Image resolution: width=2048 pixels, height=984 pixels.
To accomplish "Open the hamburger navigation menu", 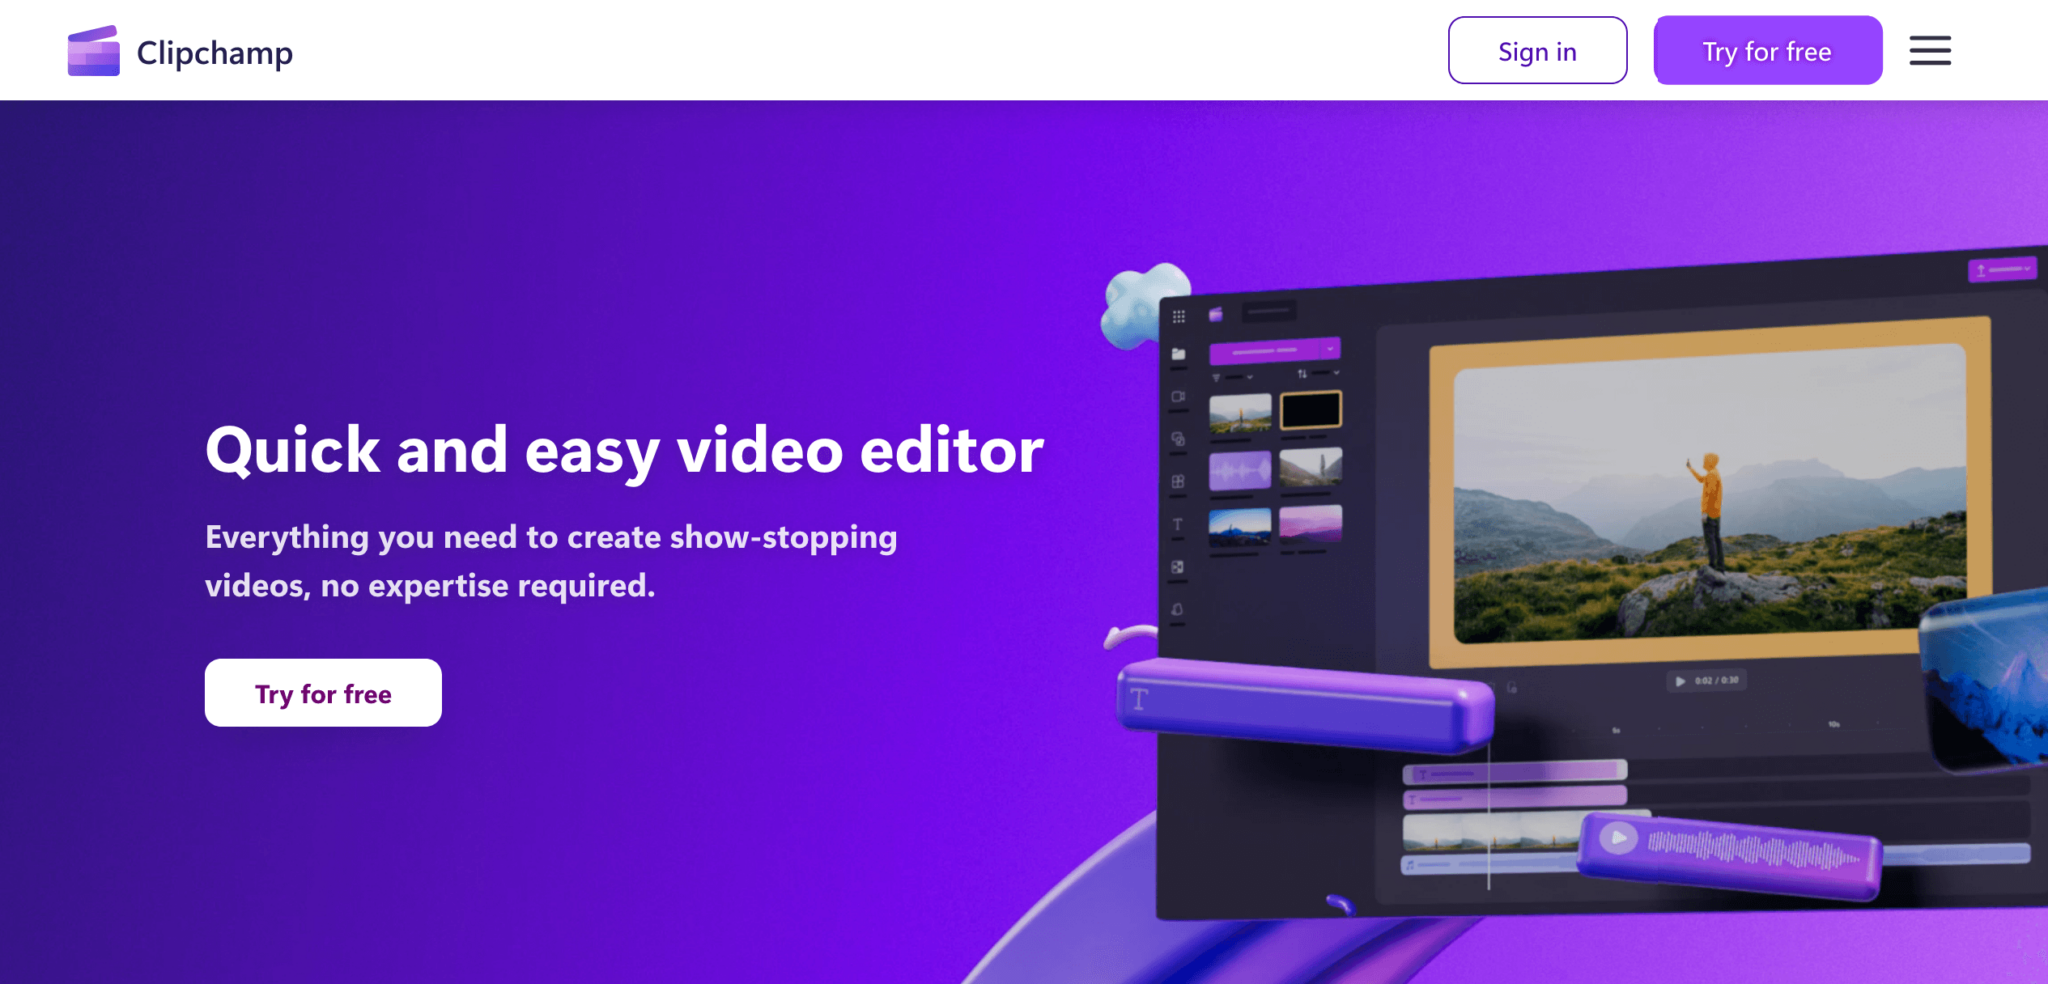I will pos(1930,50).
